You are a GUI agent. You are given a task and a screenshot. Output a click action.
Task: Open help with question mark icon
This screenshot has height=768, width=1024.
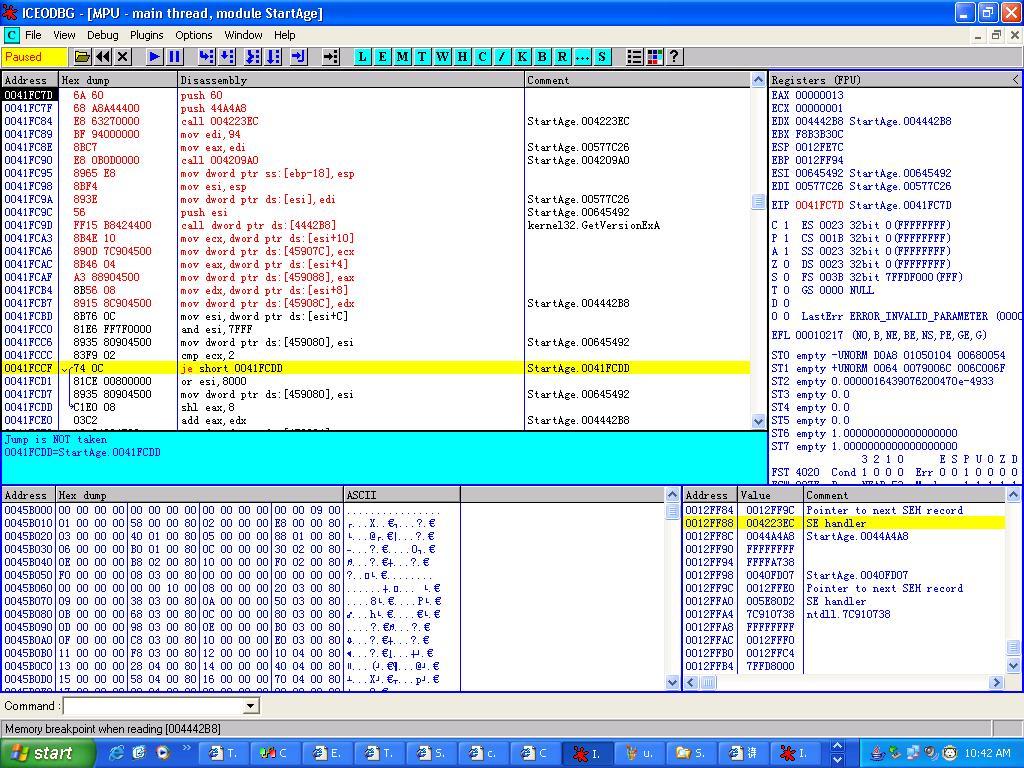point(674,57)
